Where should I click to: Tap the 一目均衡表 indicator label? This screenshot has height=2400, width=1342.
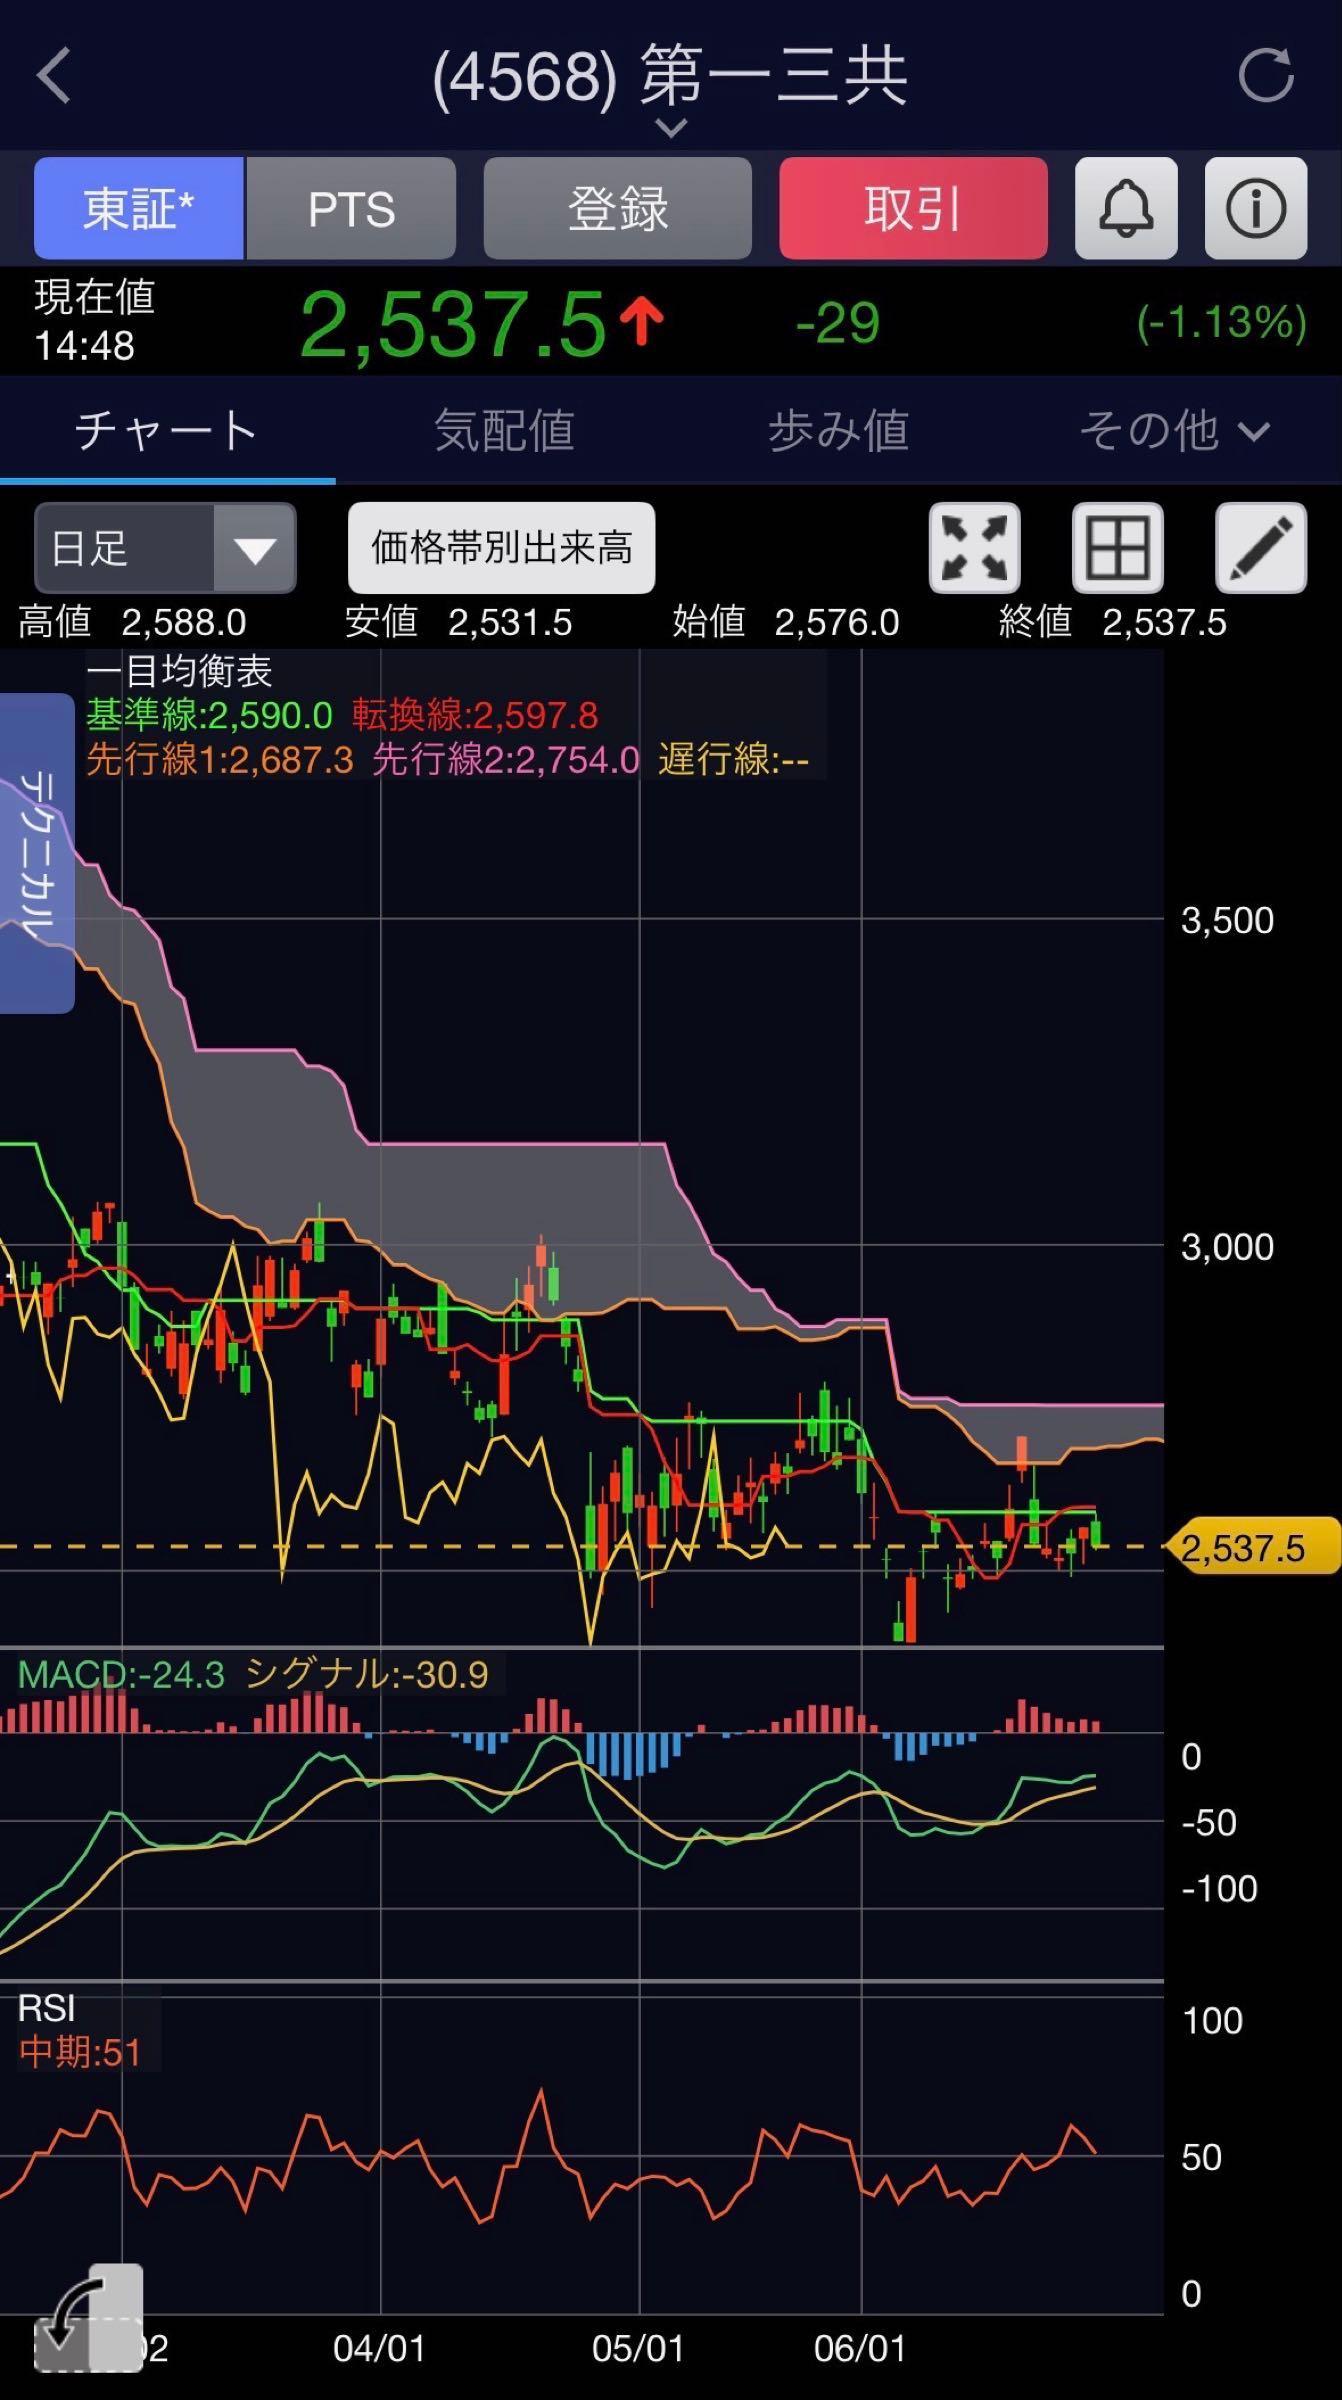179,671
